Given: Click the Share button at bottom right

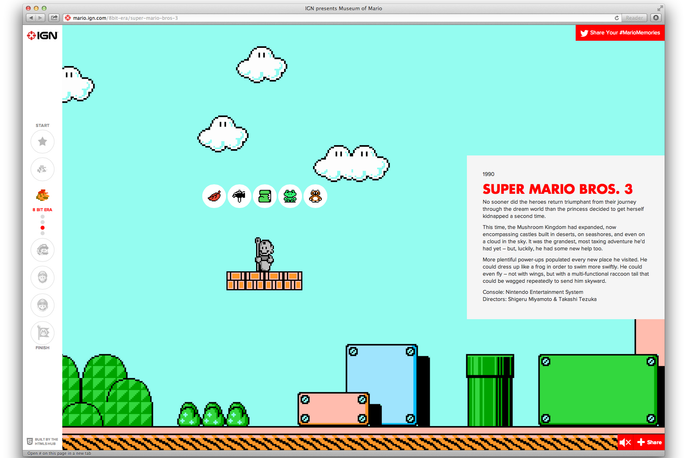Looking at the screenshot, I should click(649, 442).
